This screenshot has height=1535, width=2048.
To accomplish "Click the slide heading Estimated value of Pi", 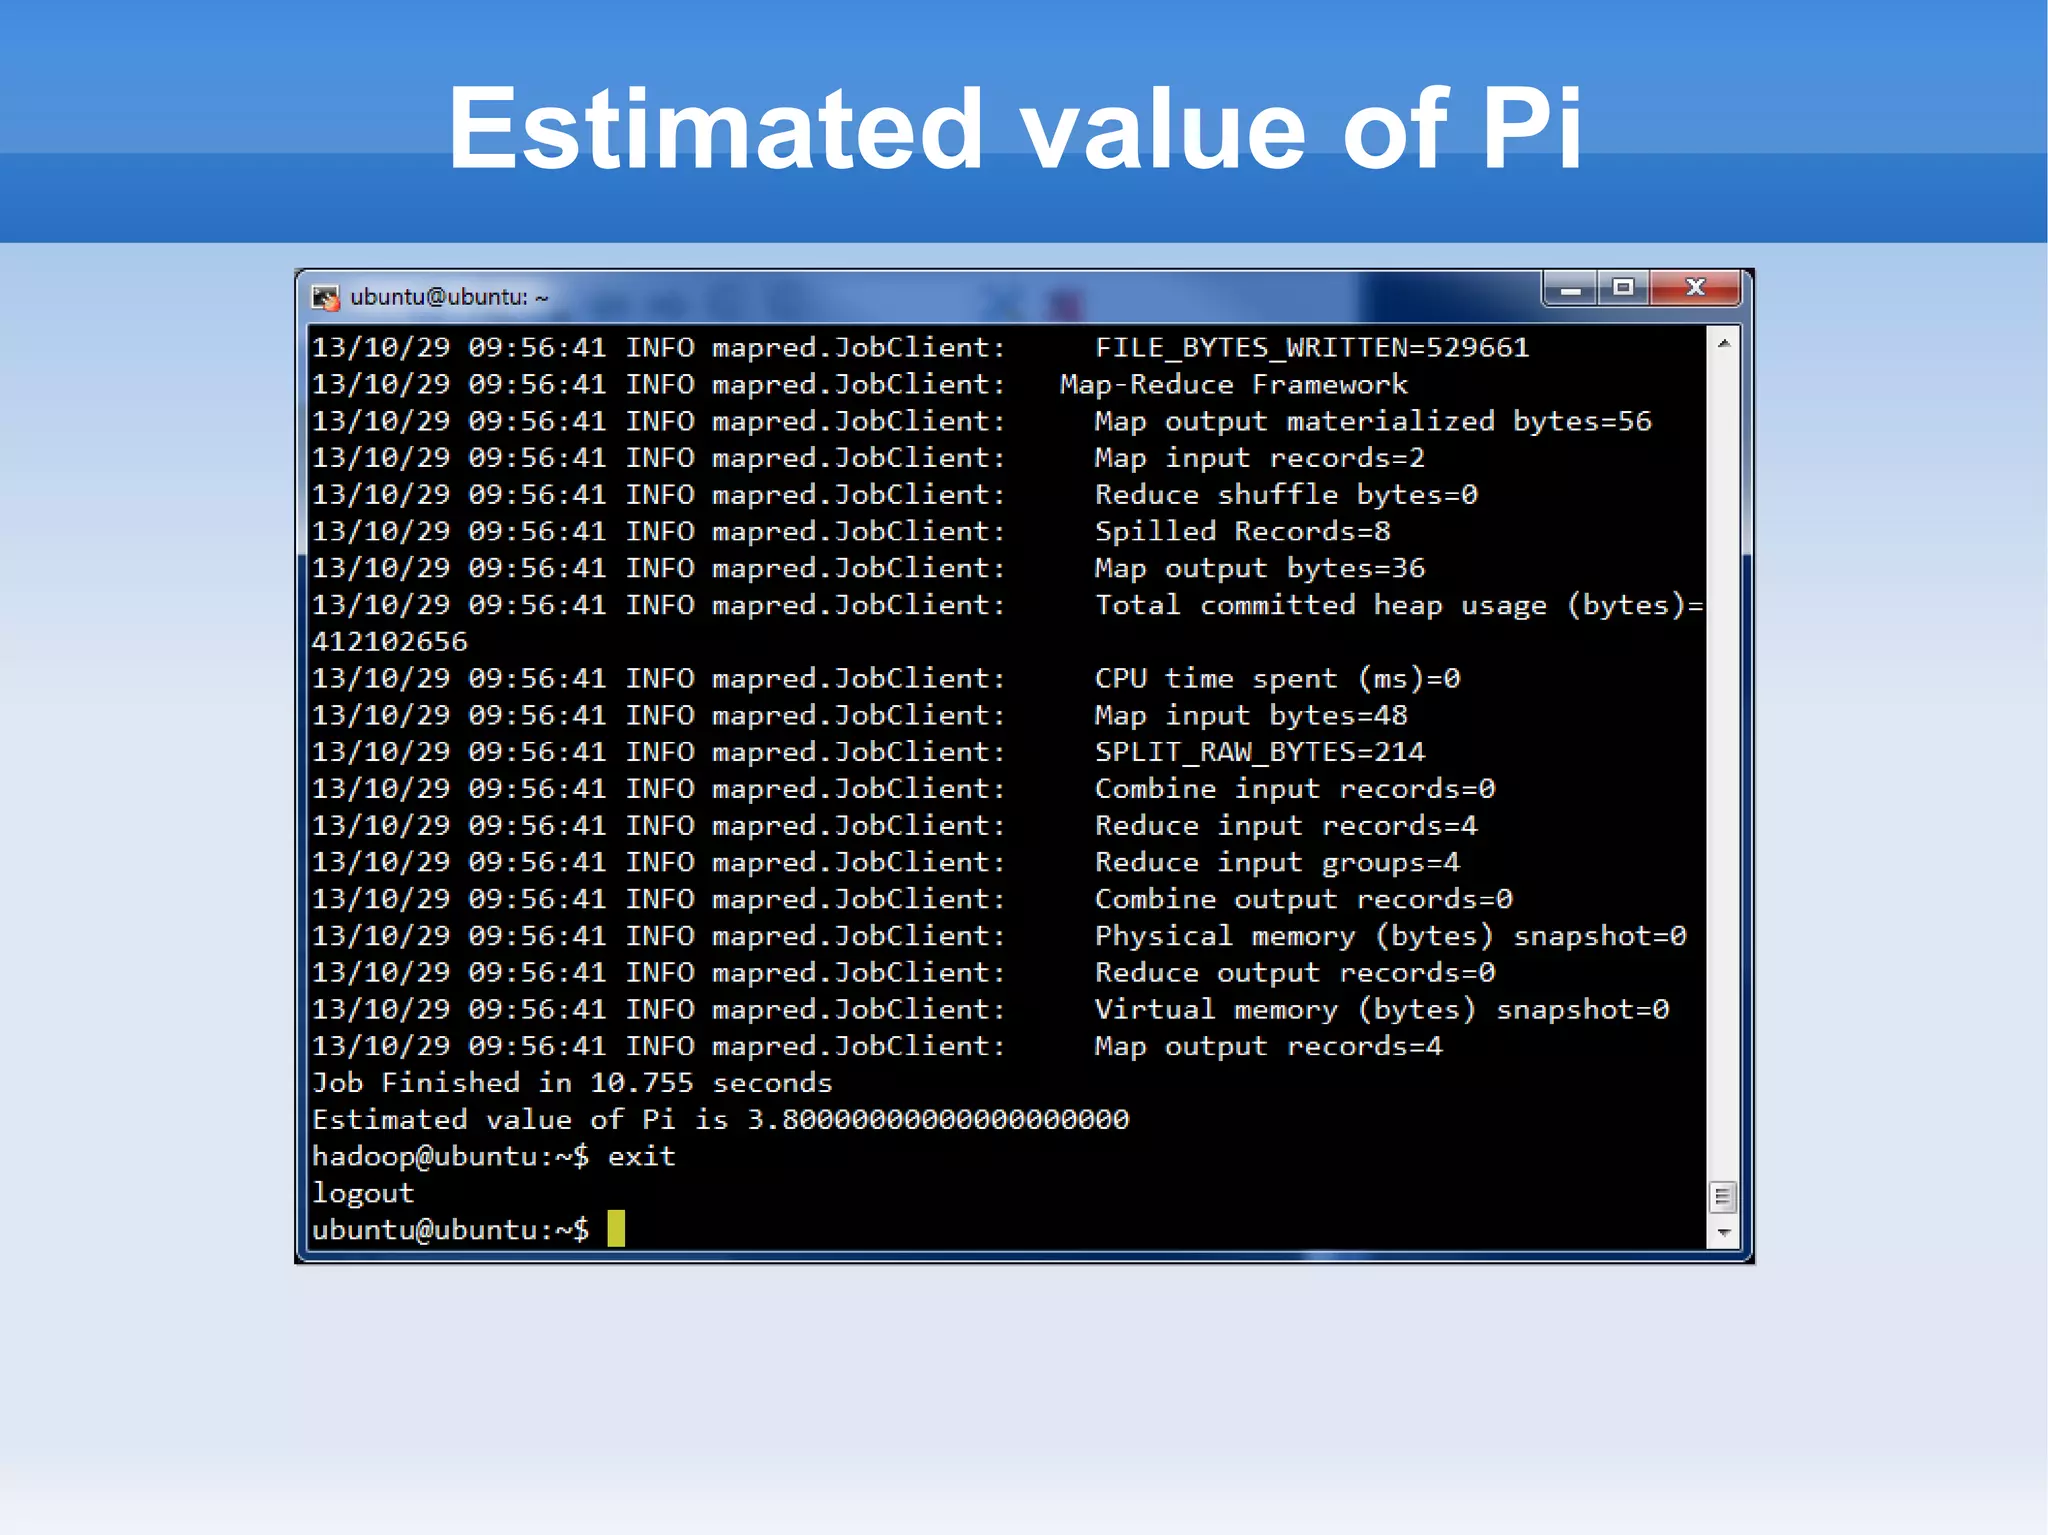I will pyautogui.click(x=1015, y=128).
